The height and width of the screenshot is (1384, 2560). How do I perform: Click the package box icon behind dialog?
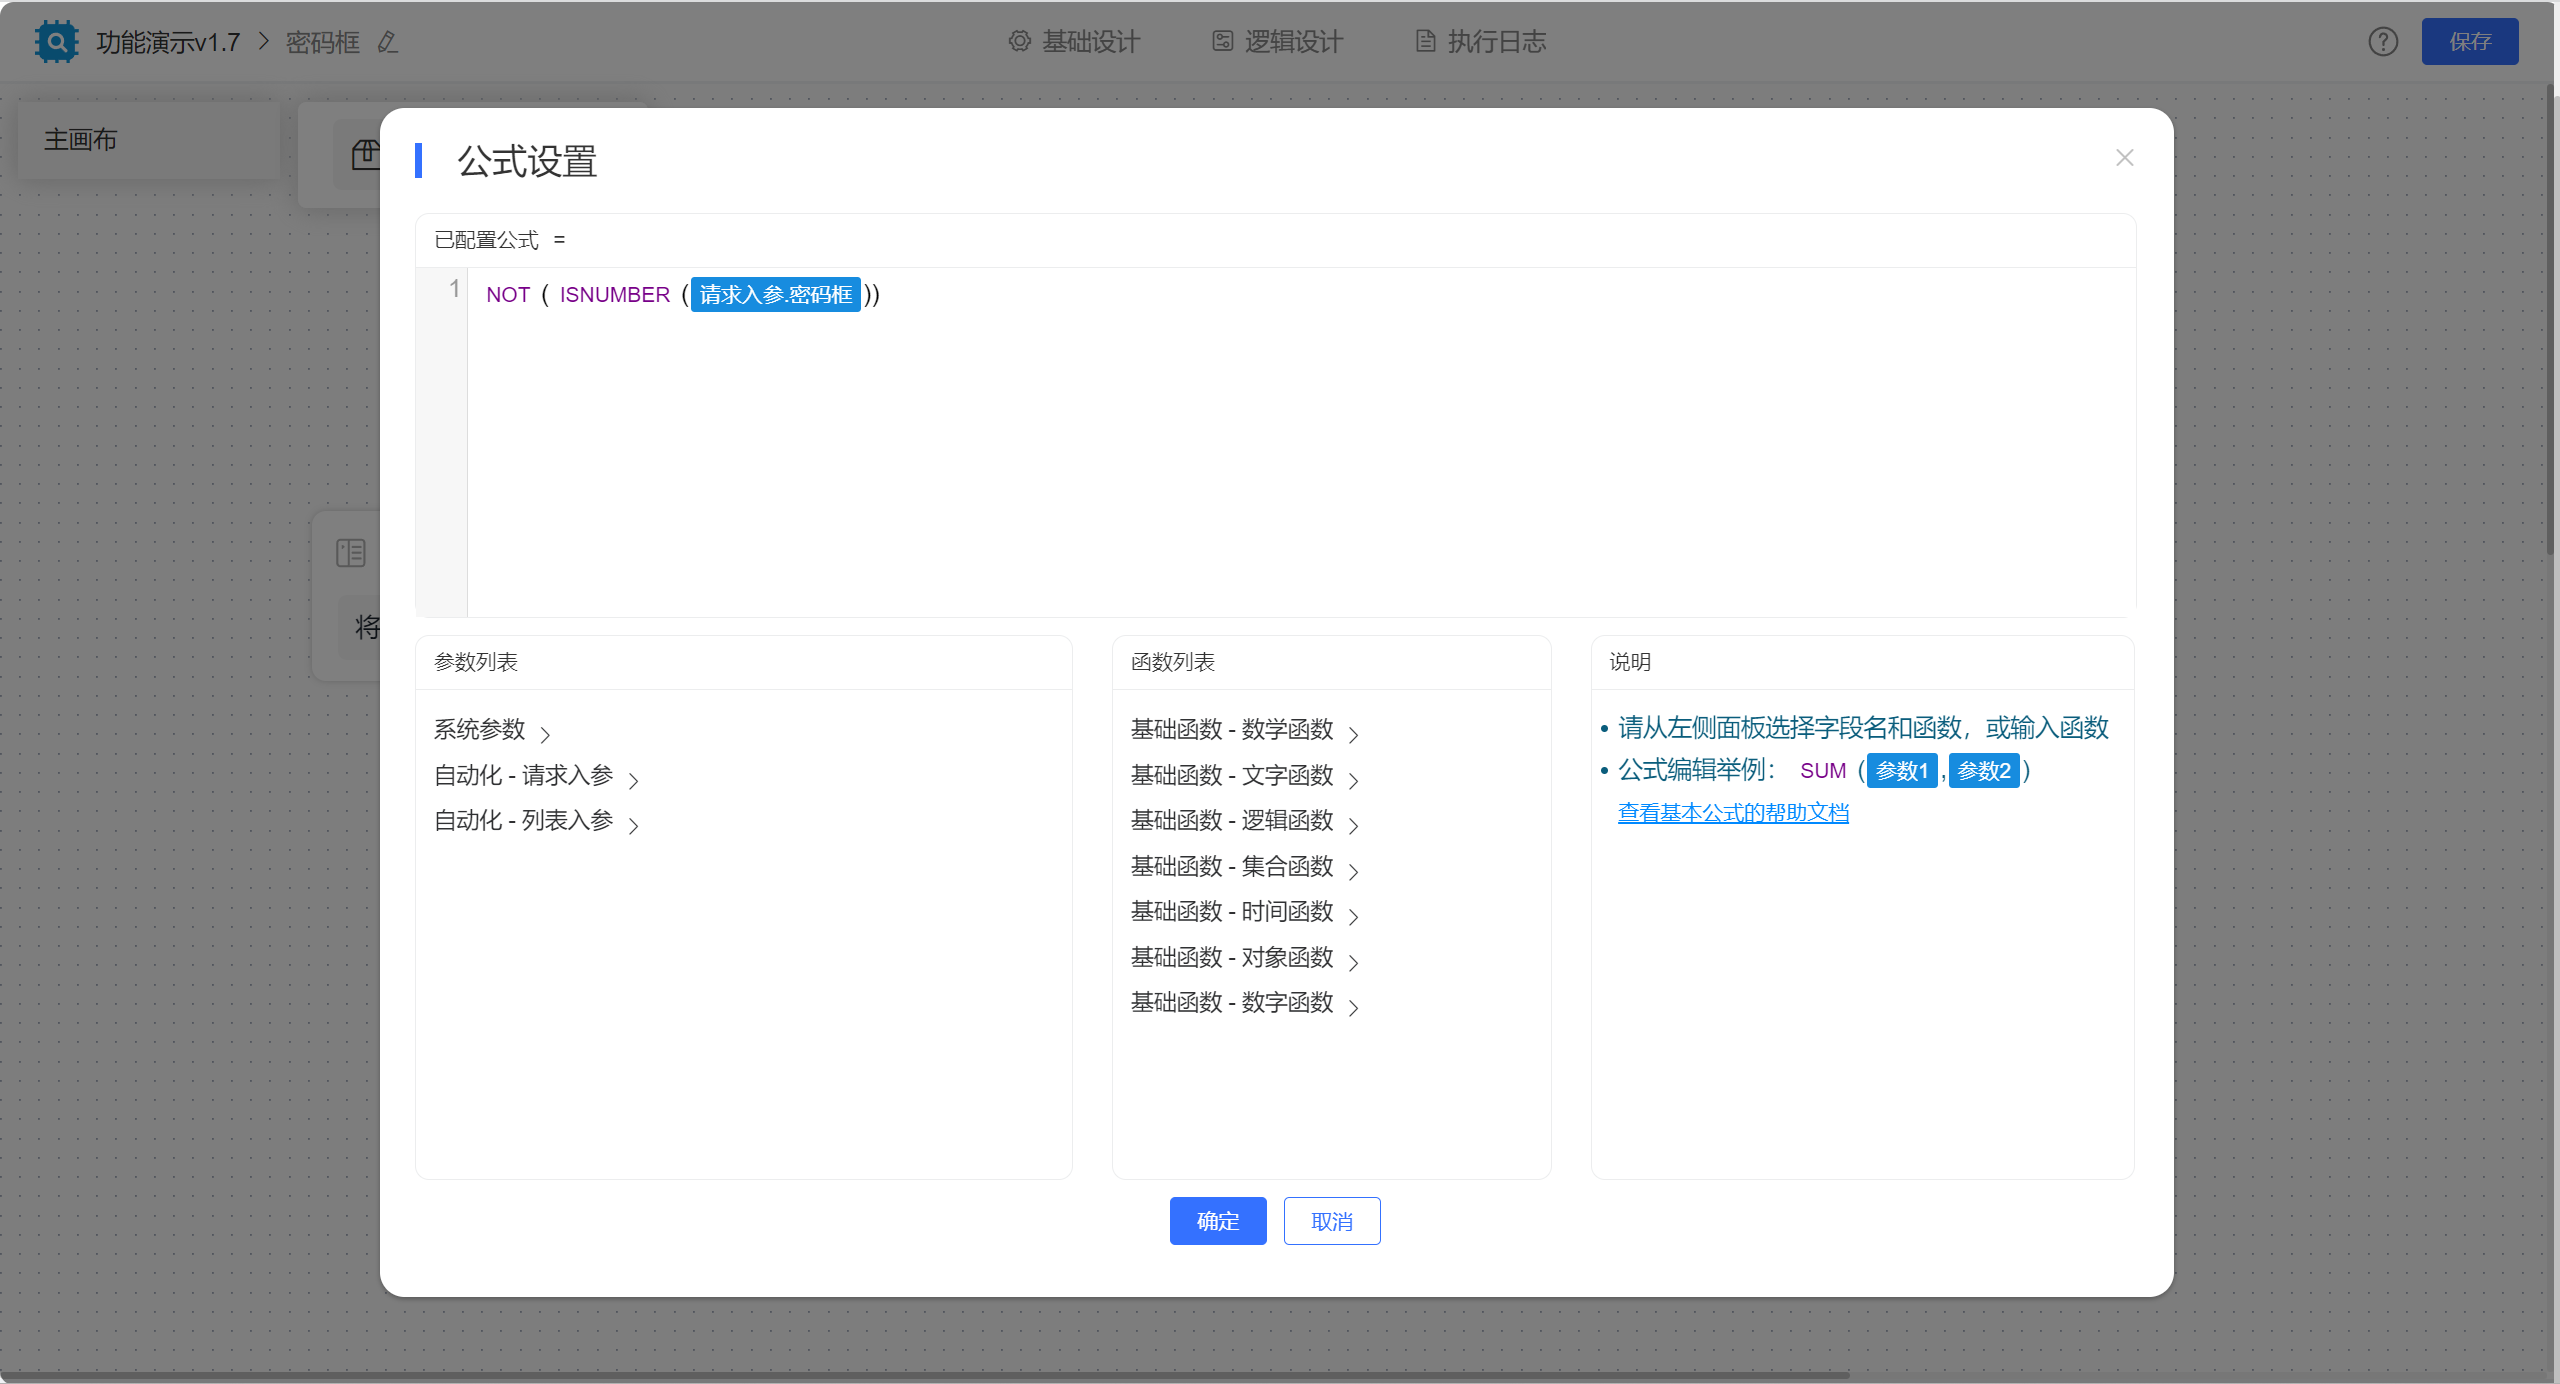[365, 155]
